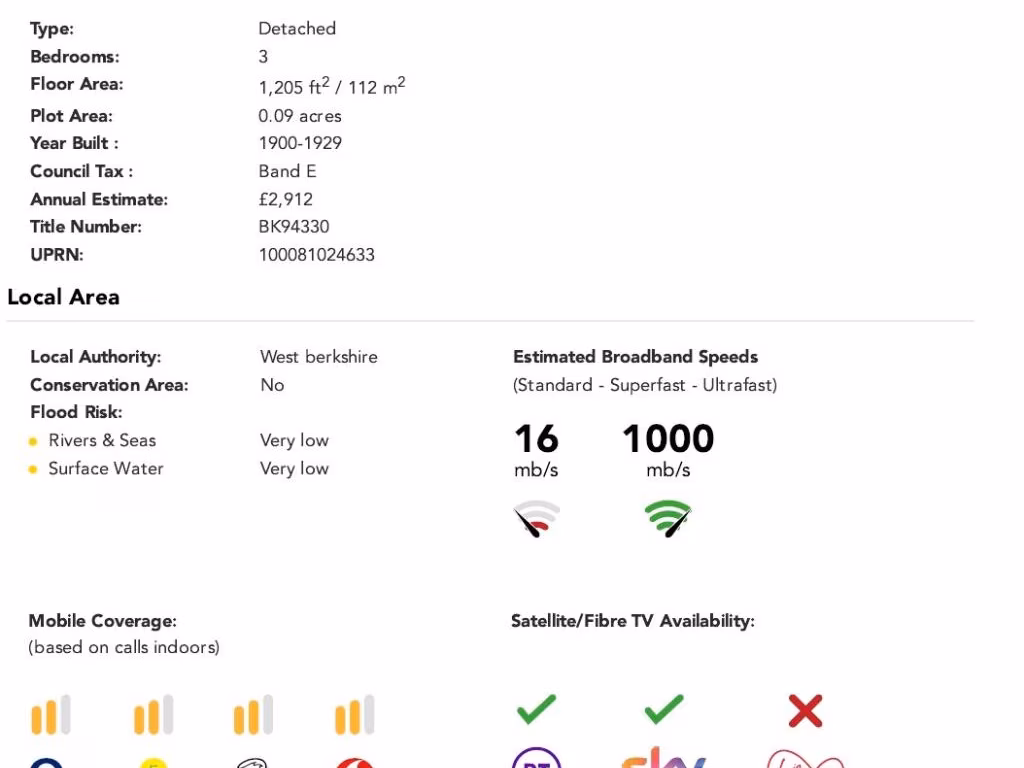Screen dimensions: 1024x768
Task: Click the red Vodafone logo
Action: tap(354, 763)
